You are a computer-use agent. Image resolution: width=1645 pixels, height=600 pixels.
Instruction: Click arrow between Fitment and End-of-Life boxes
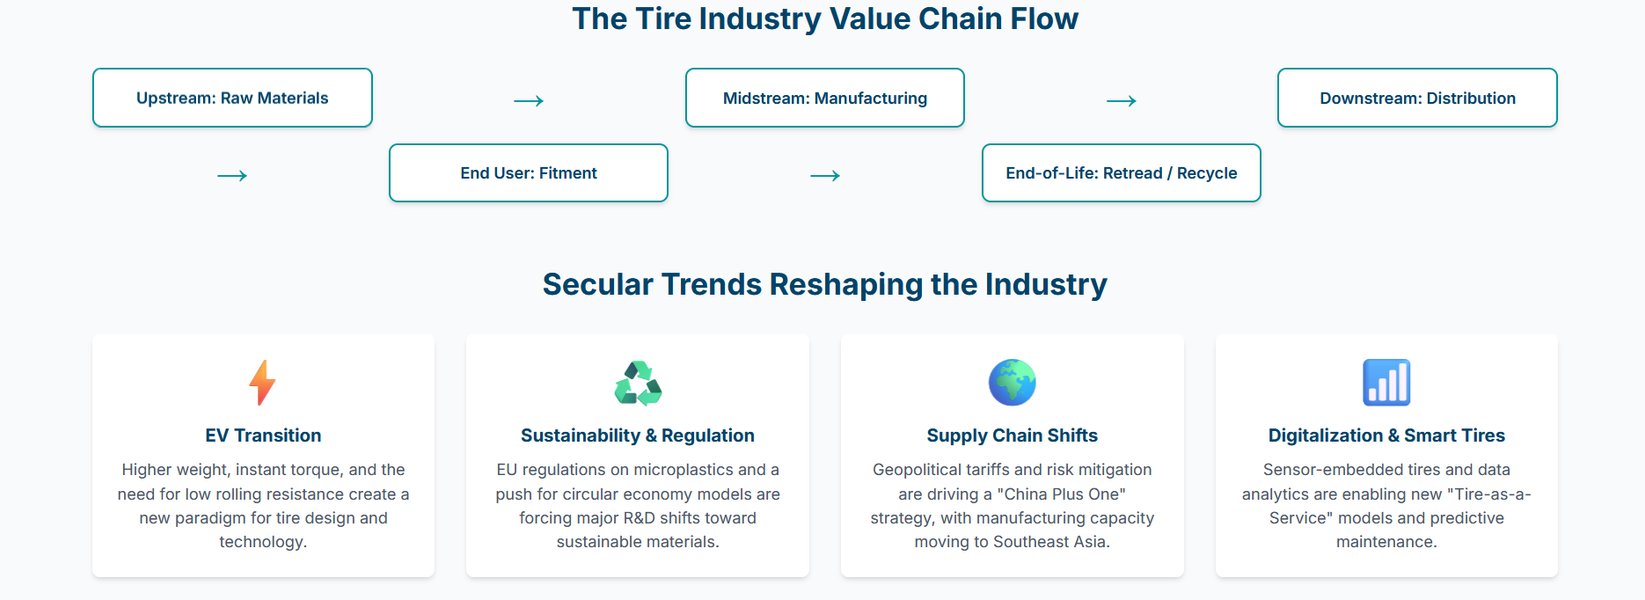825,175
